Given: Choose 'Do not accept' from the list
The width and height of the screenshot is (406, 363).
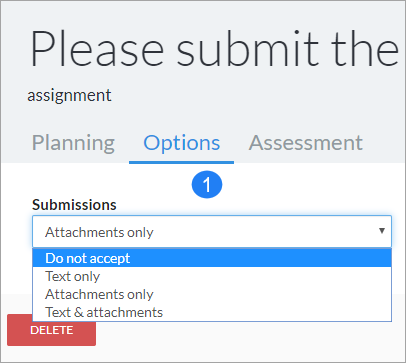Looking at the screenshot, I should pos(212,258).
